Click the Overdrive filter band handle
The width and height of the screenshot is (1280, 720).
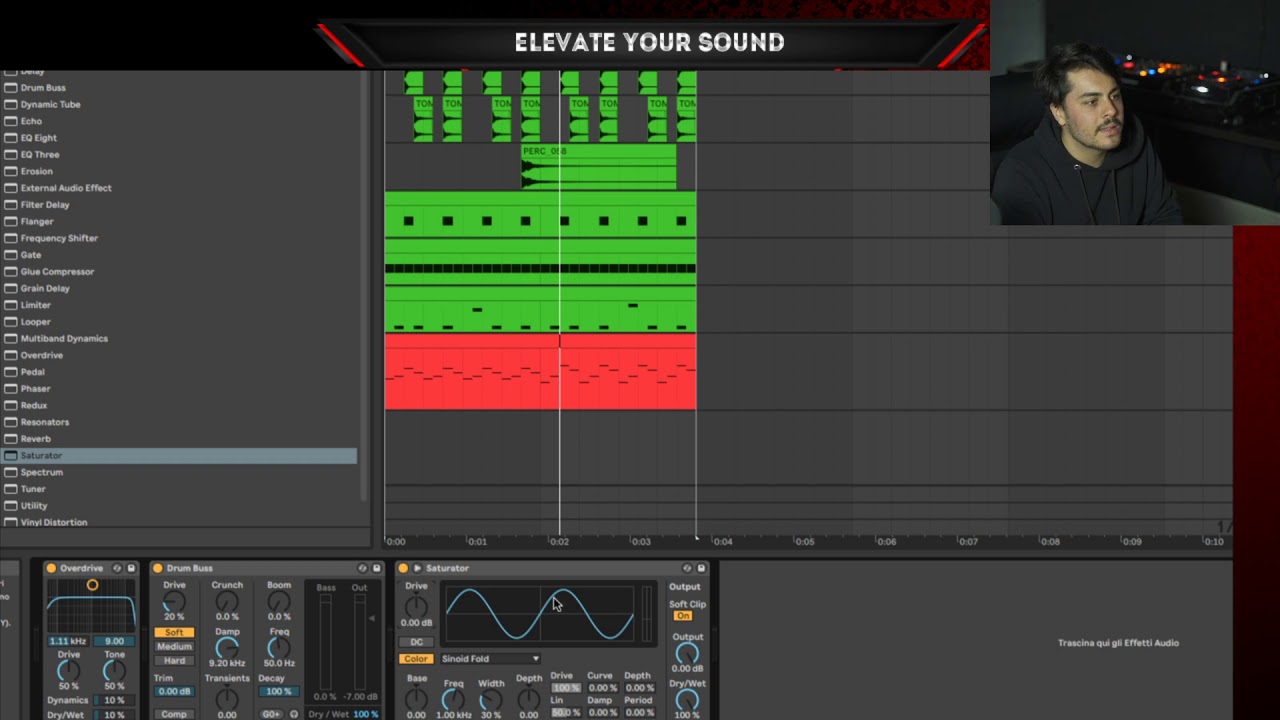(92, 585)
